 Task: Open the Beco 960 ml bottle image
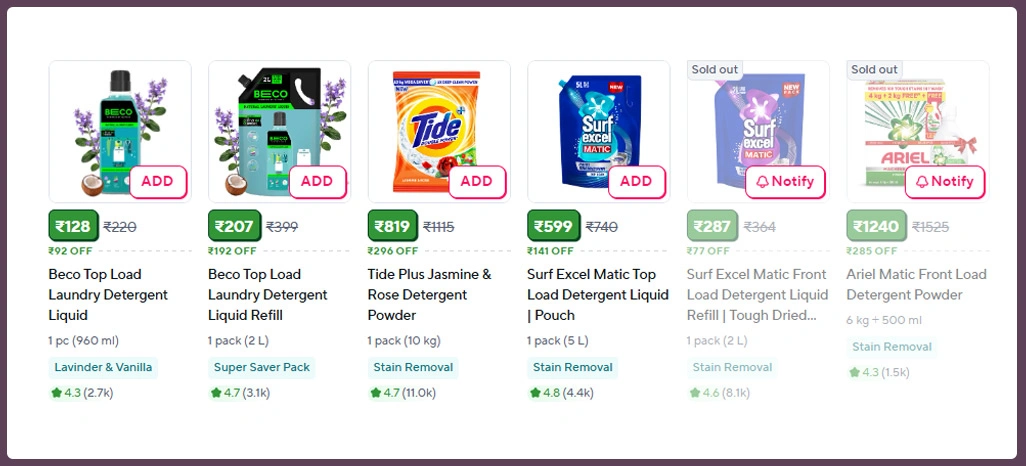tap(110, 125)
